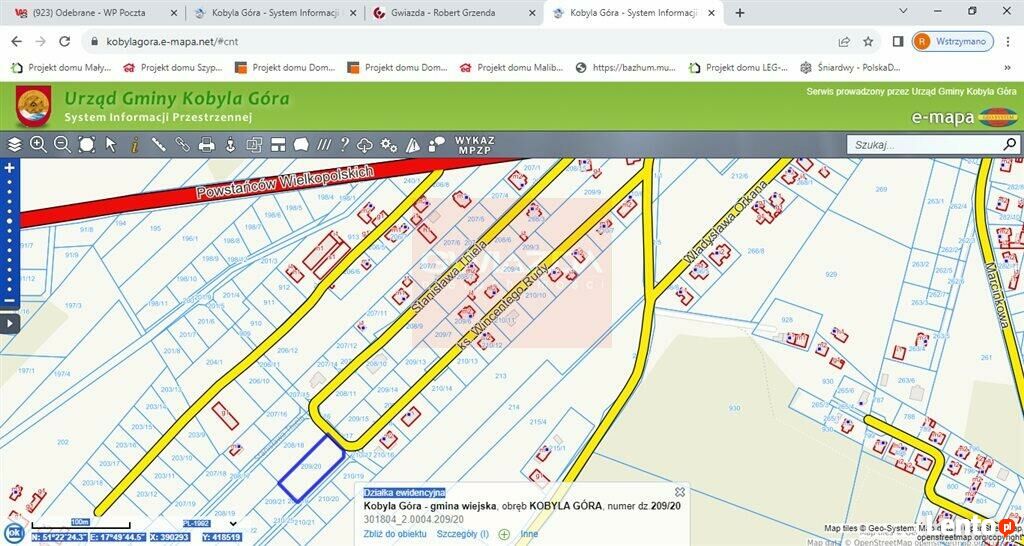Activate the object info tool
1024x546 pixels.
tap(134, 144)
